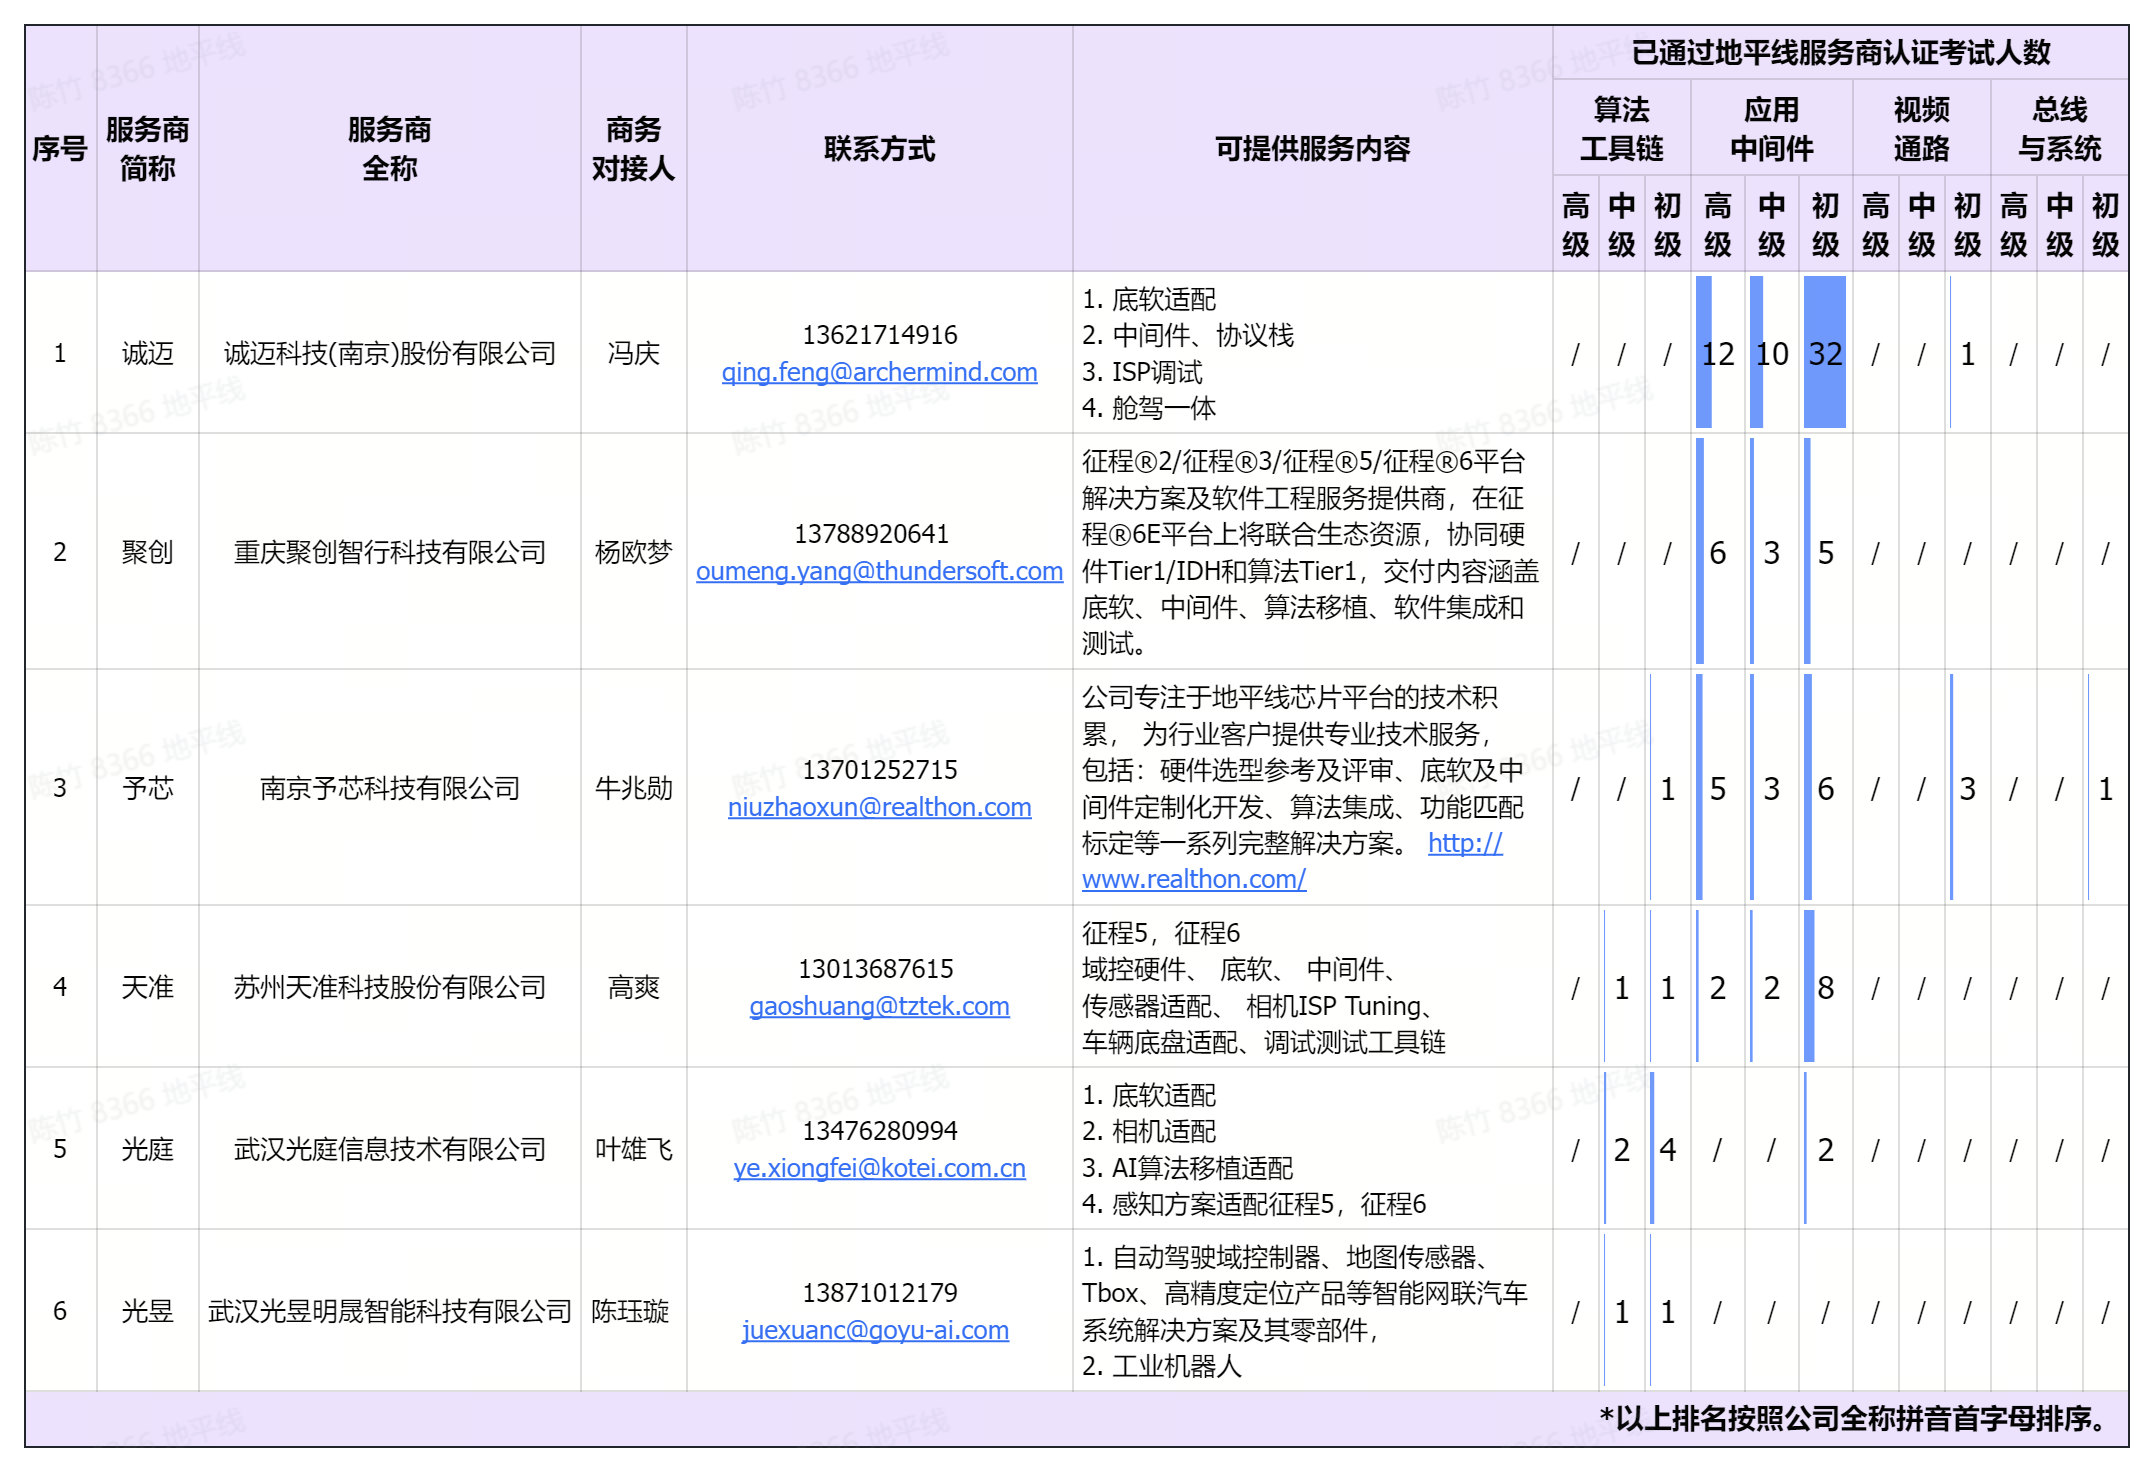The height and width of the screenshot is (1472, 2154).
Task: Select the 武汉光昱明晟智能科技有限公司 cell
Action: pos(389,1311)
